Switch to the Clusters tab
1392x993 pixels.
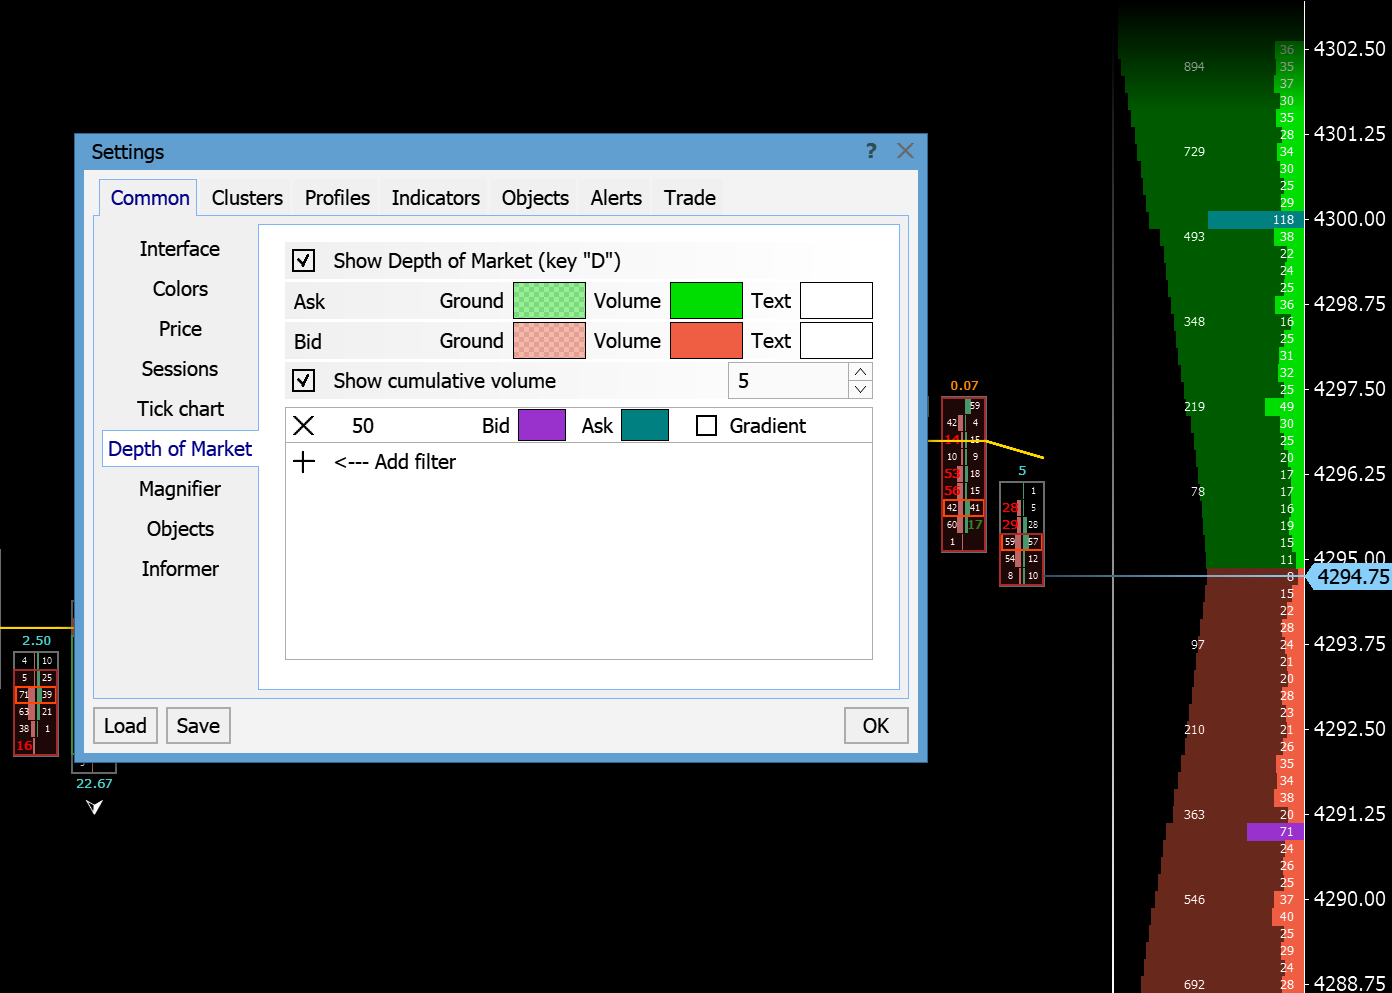(247, 198)
